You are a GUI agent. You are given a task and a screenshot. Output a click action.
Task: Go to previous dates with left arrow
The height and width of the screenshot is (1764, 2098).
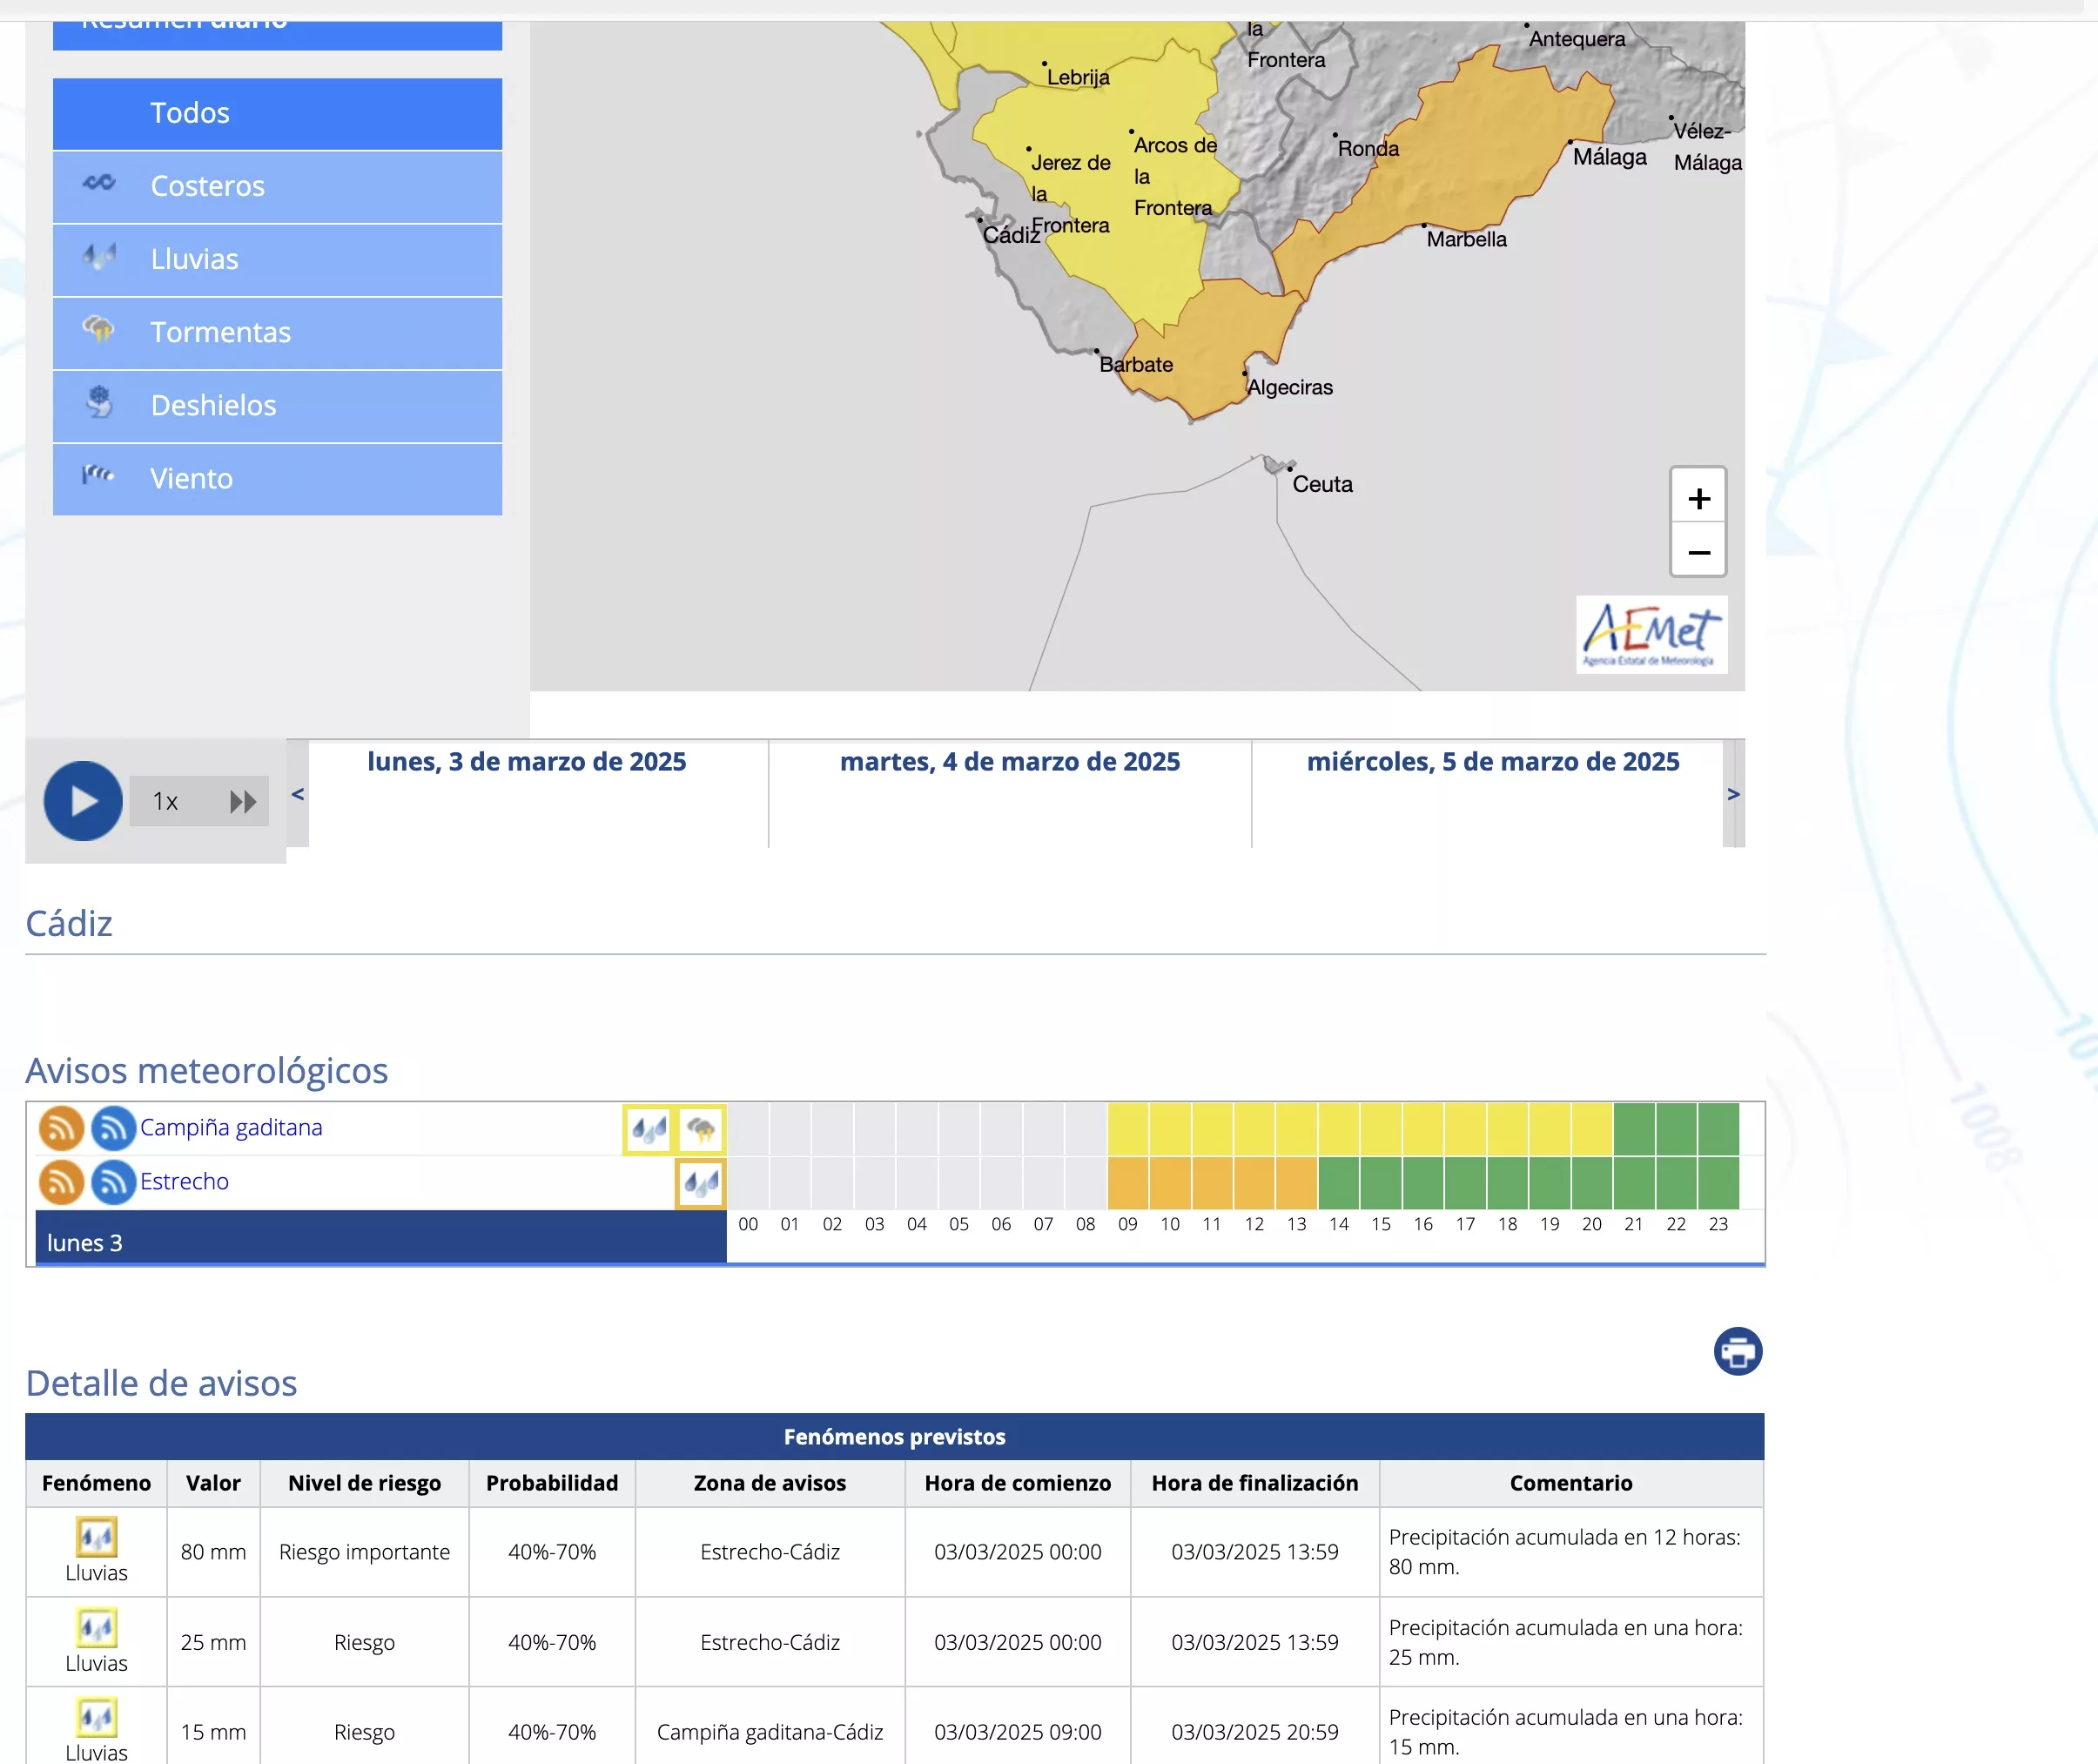(297, 794)
